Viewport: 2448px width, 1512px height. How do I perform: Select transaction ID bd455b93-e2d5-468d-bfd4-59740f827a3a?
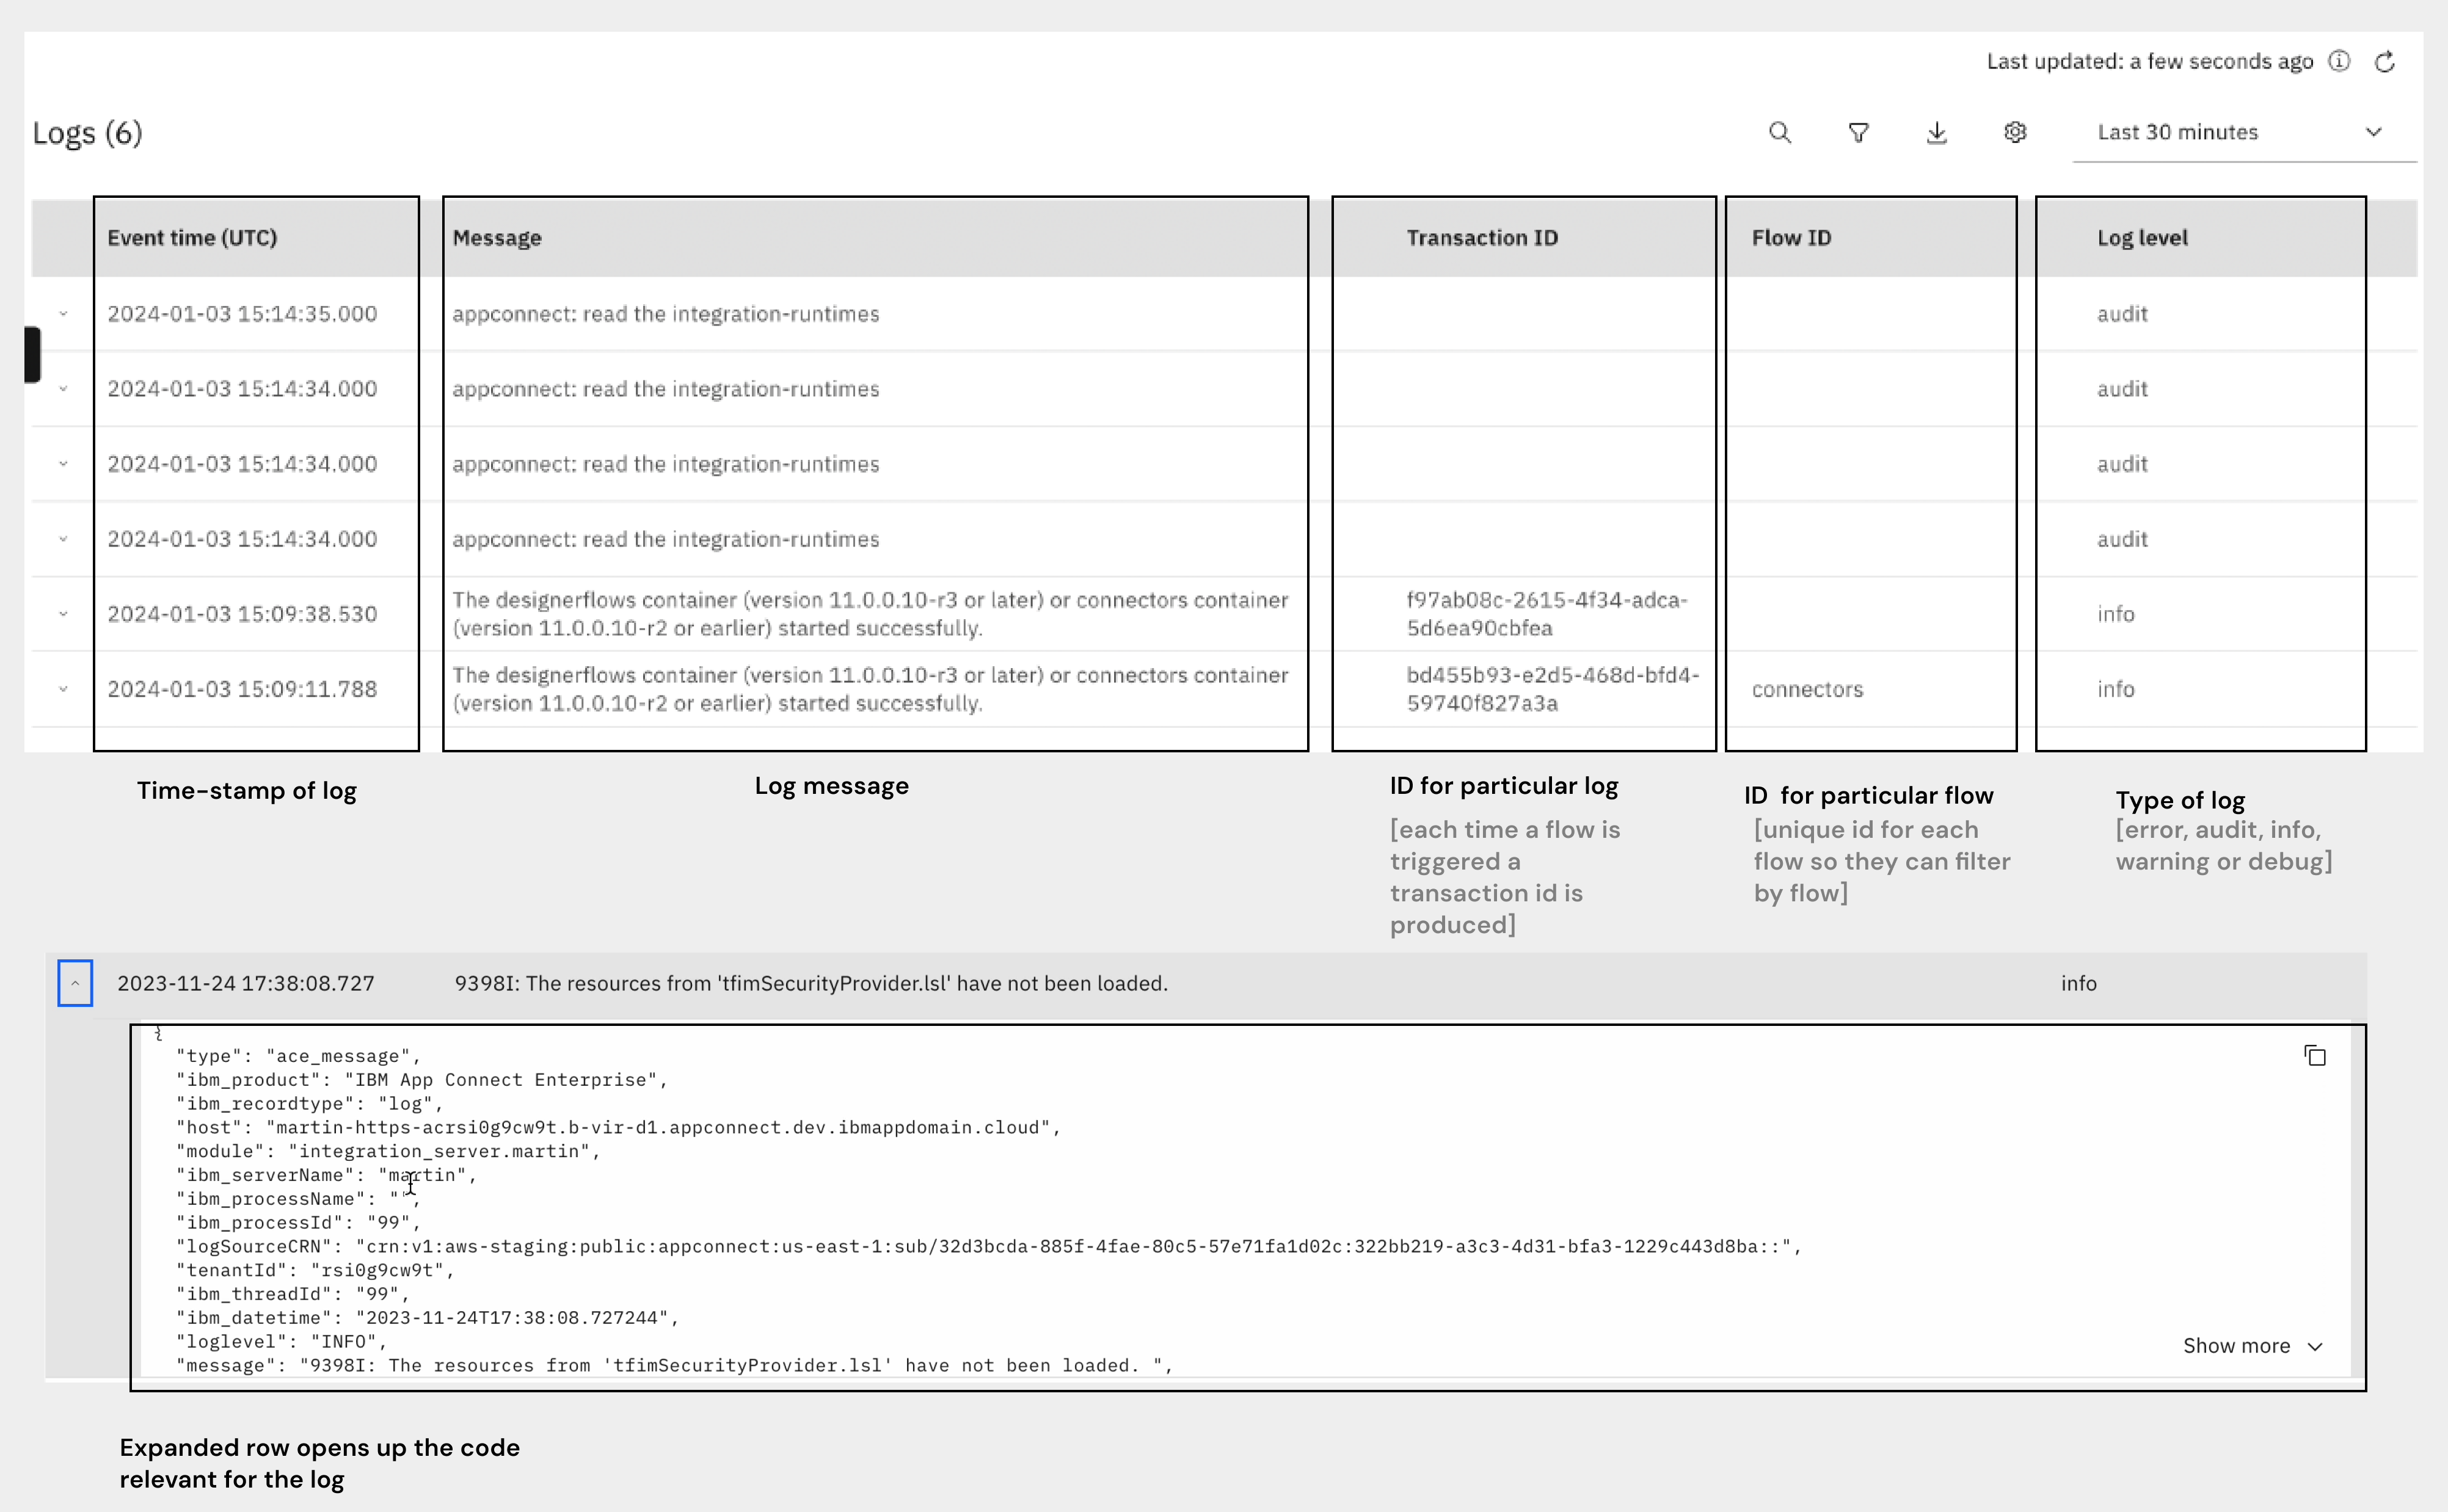click(1553, 689)
